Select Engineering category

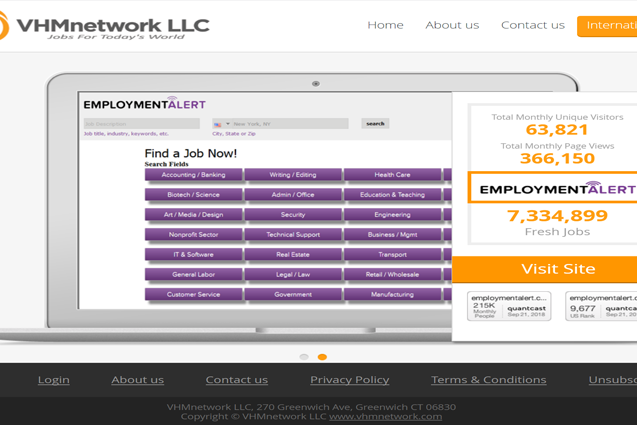[392, 215]
